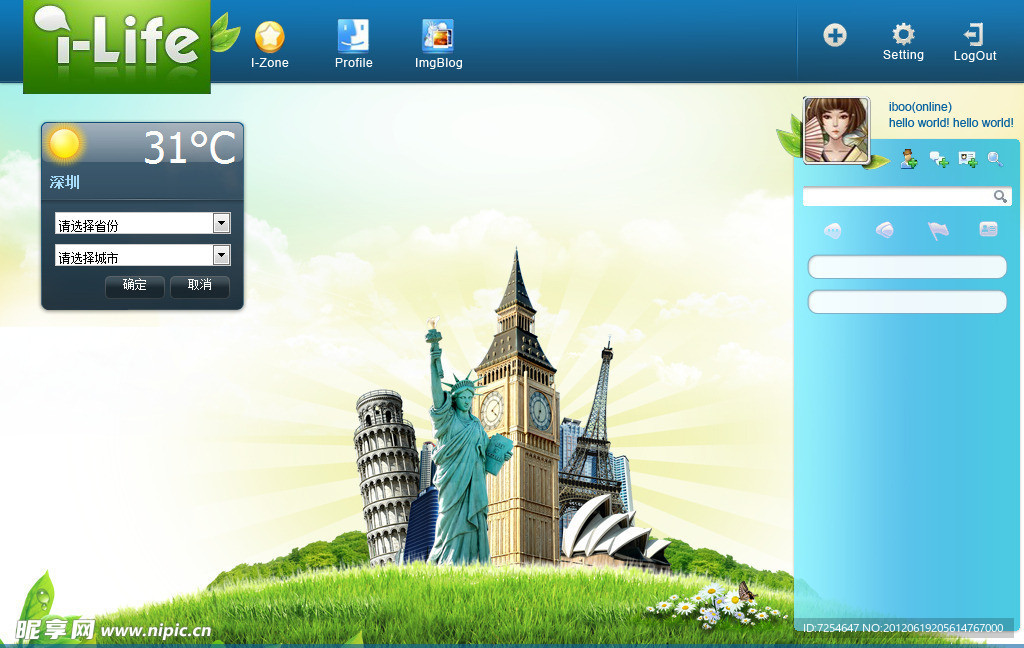Switch to the contact card tab
The width and height of the screenshot is (1024, 648).
click(x=988, y=229)
